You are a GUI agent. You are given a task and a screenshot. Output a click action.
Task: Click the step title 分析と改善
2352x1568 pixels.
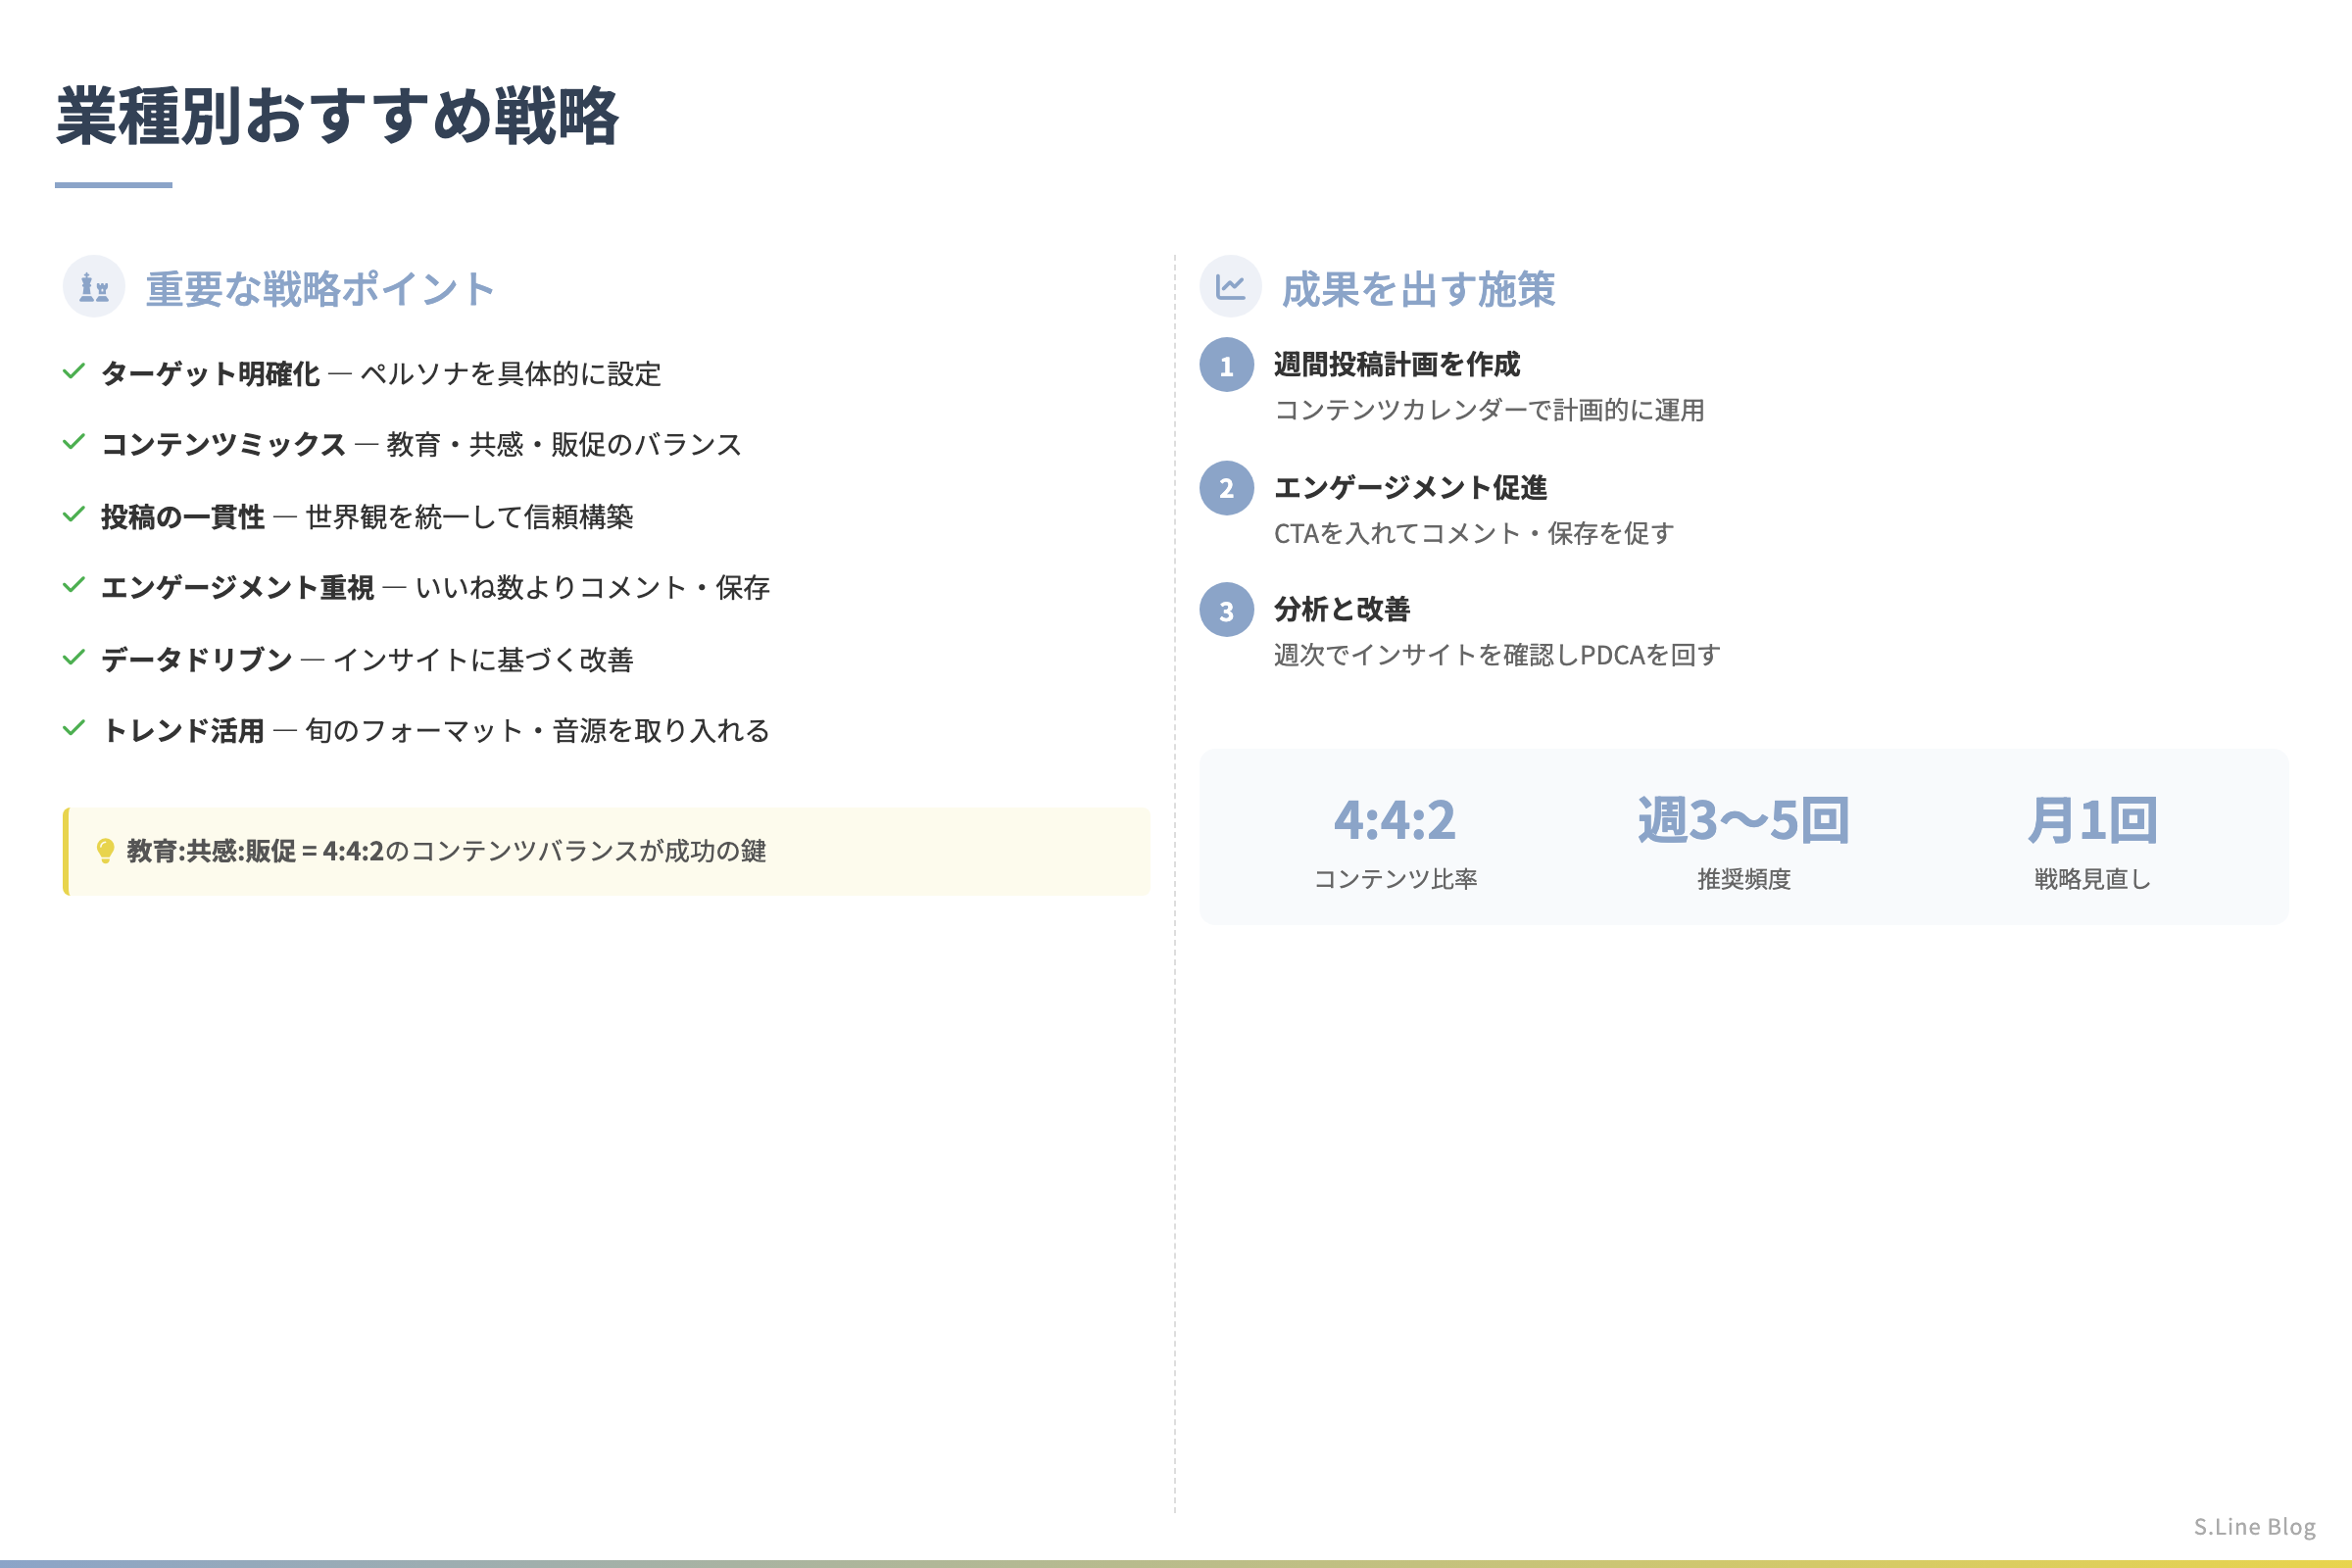click(x=1342, y=609)
